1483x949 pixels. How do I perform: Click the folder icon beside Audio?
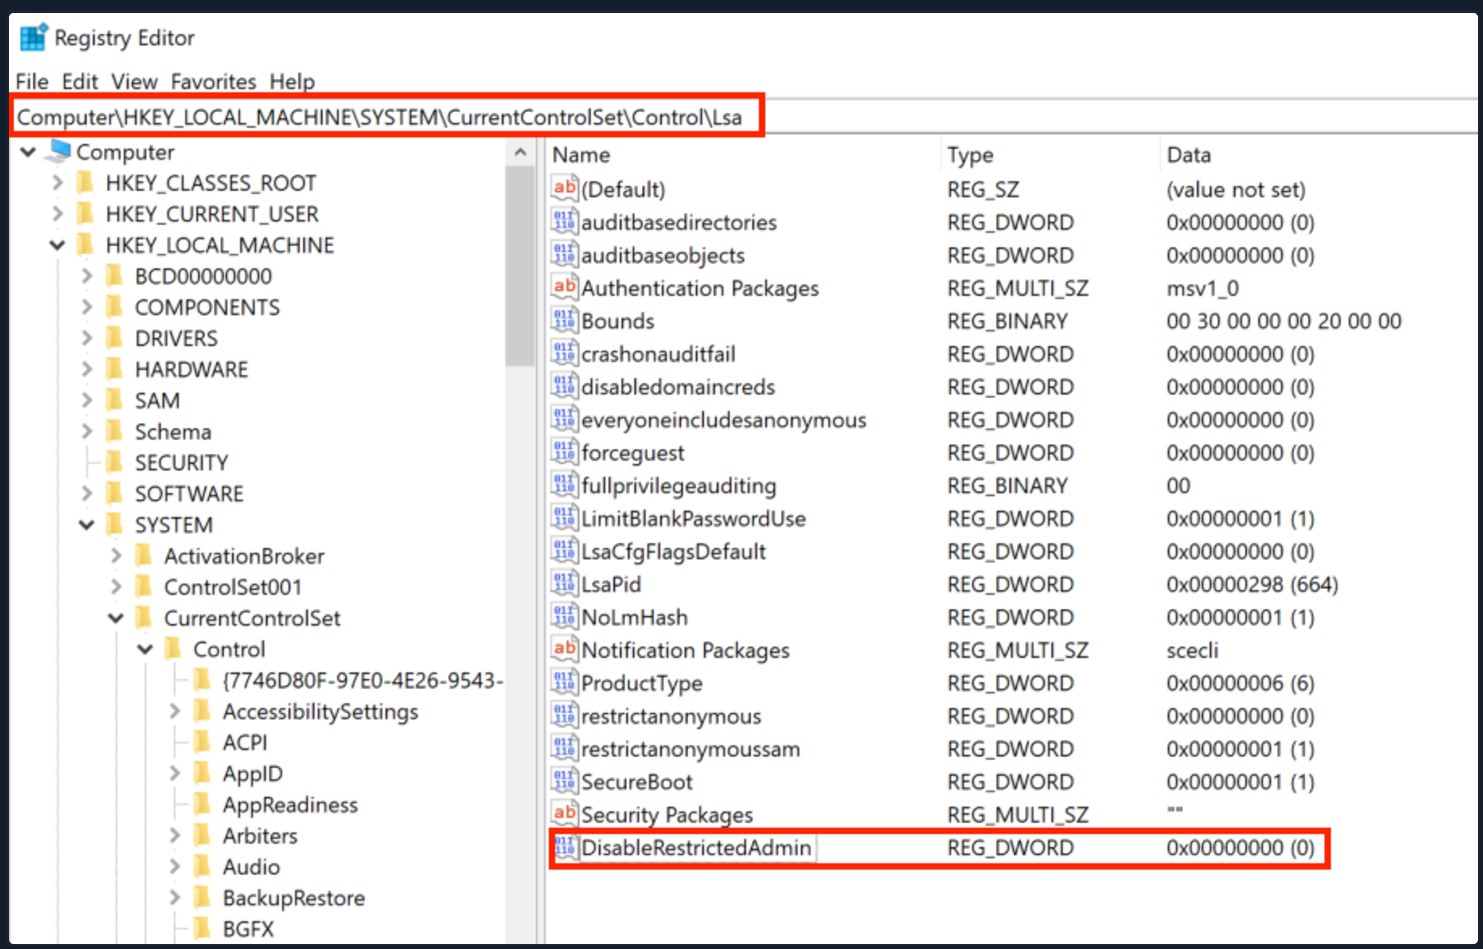click(x=202, y=866)
